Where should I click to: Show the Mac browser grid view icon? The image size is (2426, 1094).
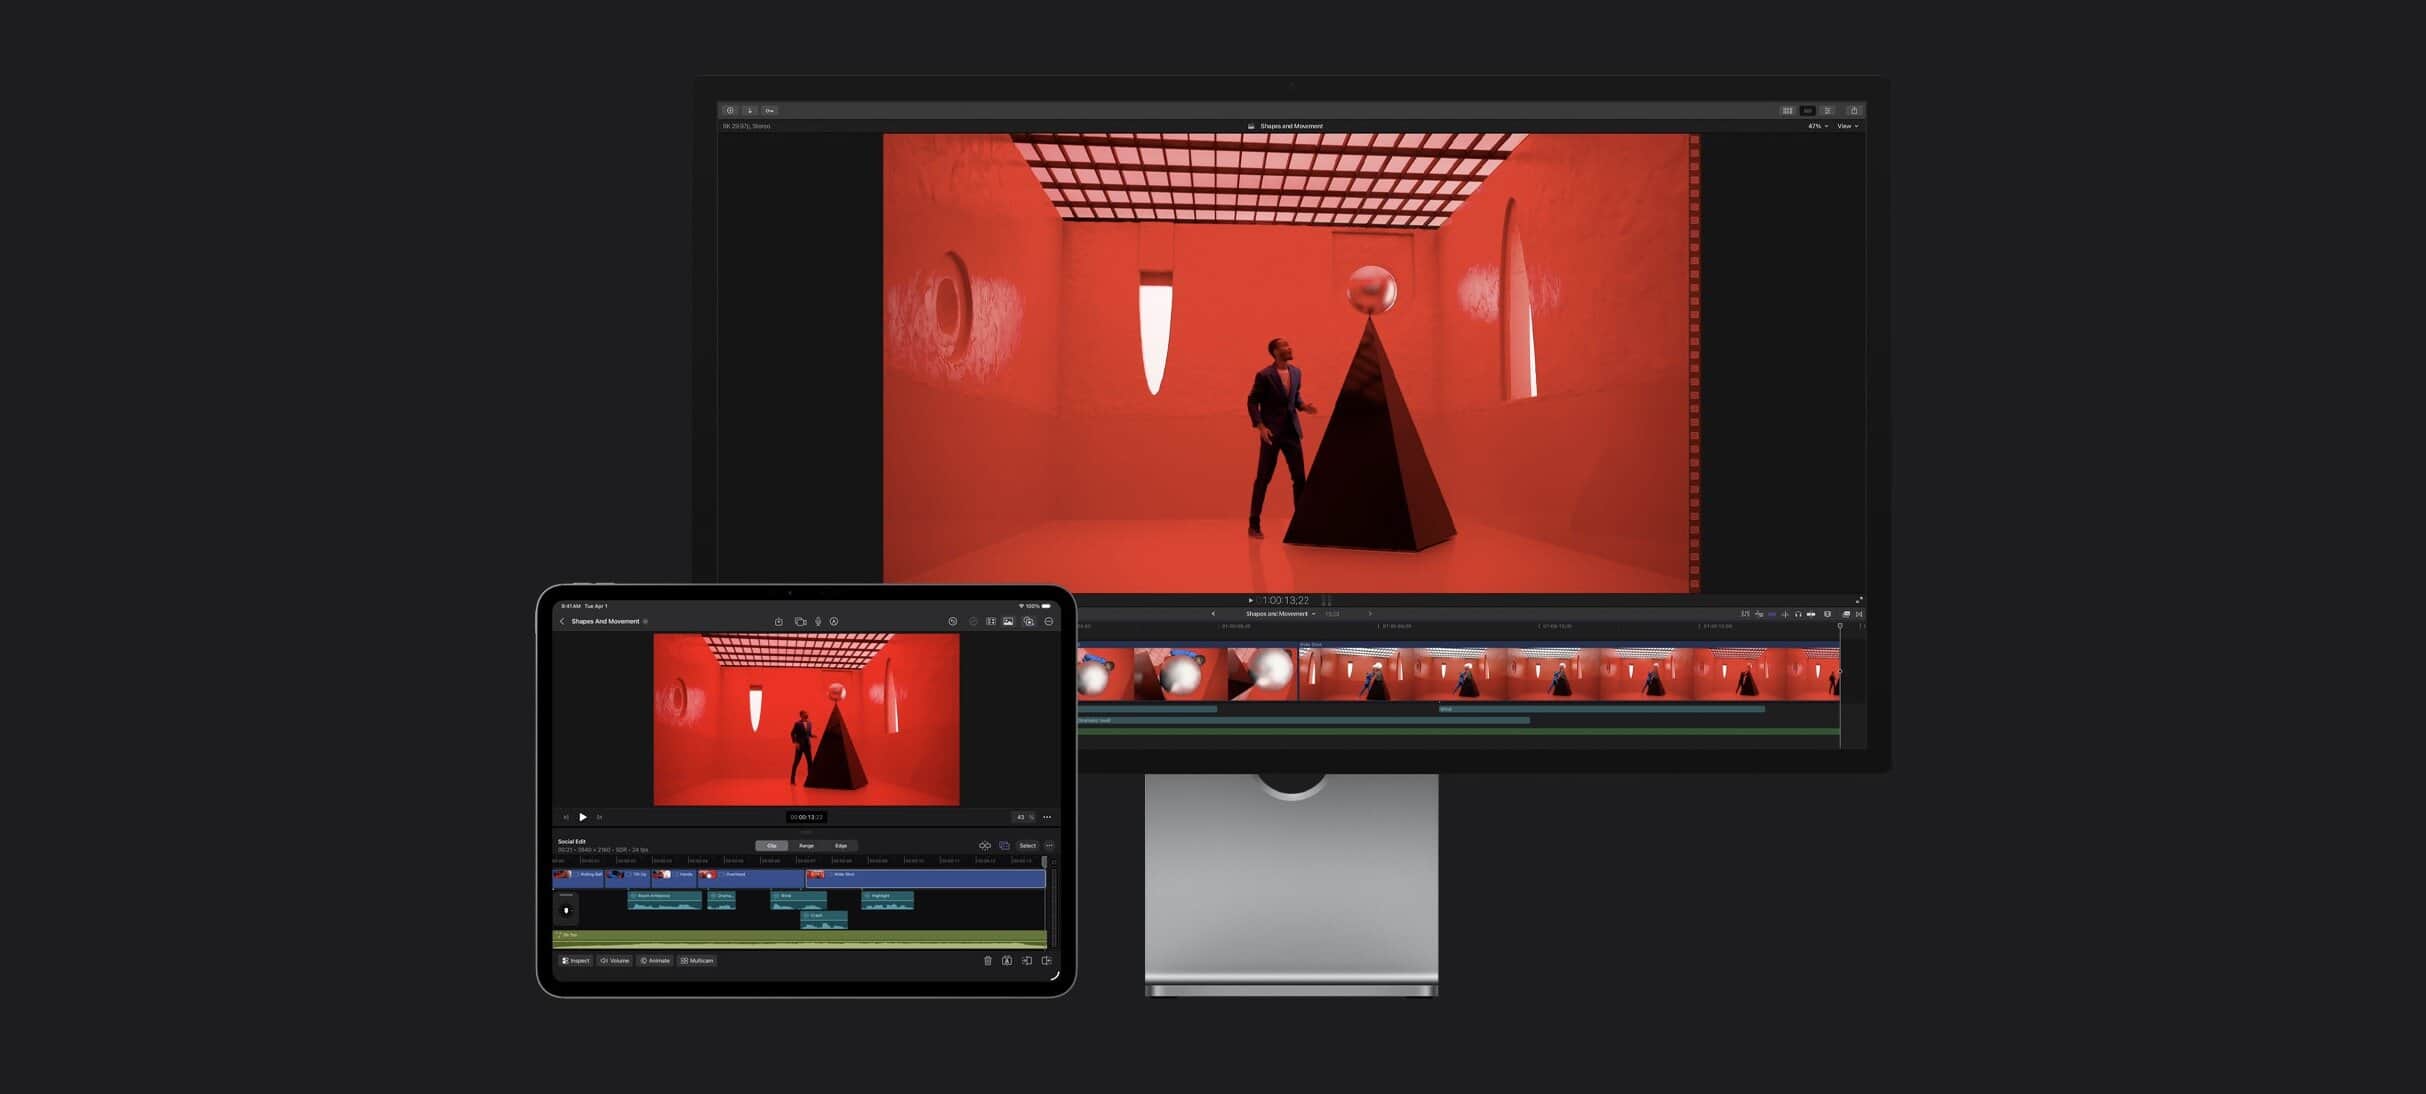pyautogui.click(x=1787, y=110)
